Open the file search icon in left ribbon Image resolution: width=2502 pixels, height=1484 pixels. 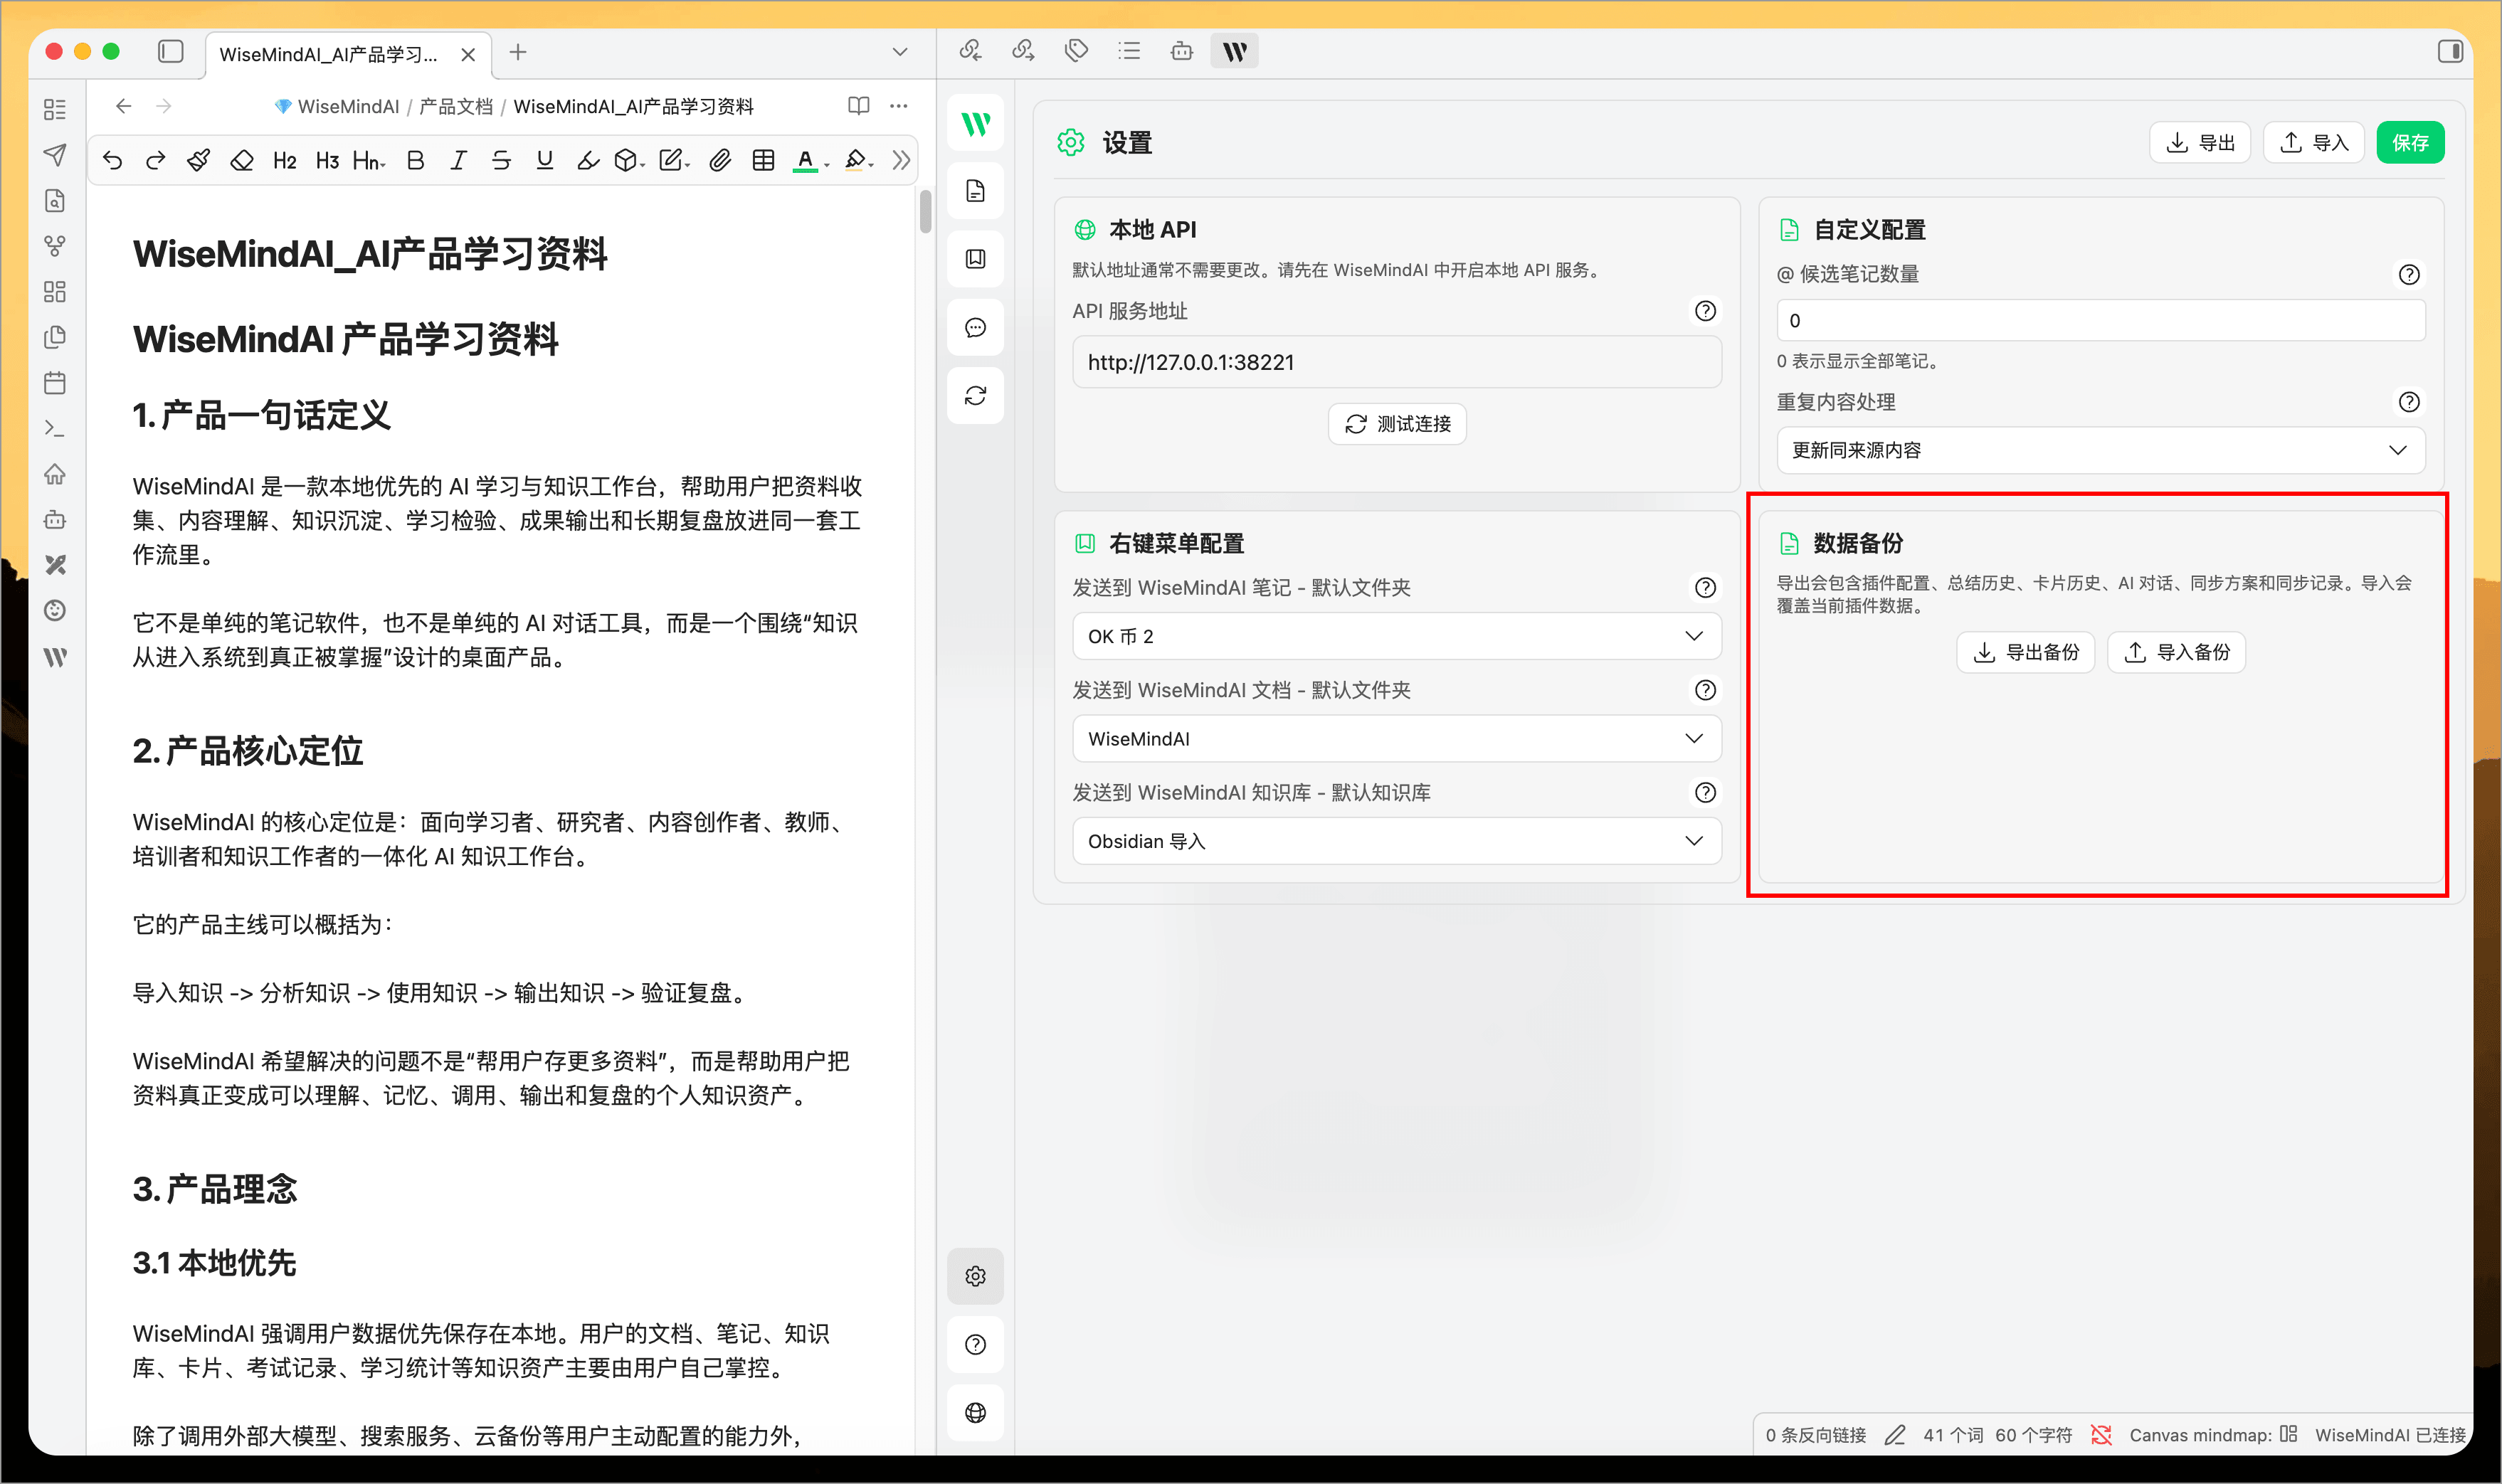[55, 201]
